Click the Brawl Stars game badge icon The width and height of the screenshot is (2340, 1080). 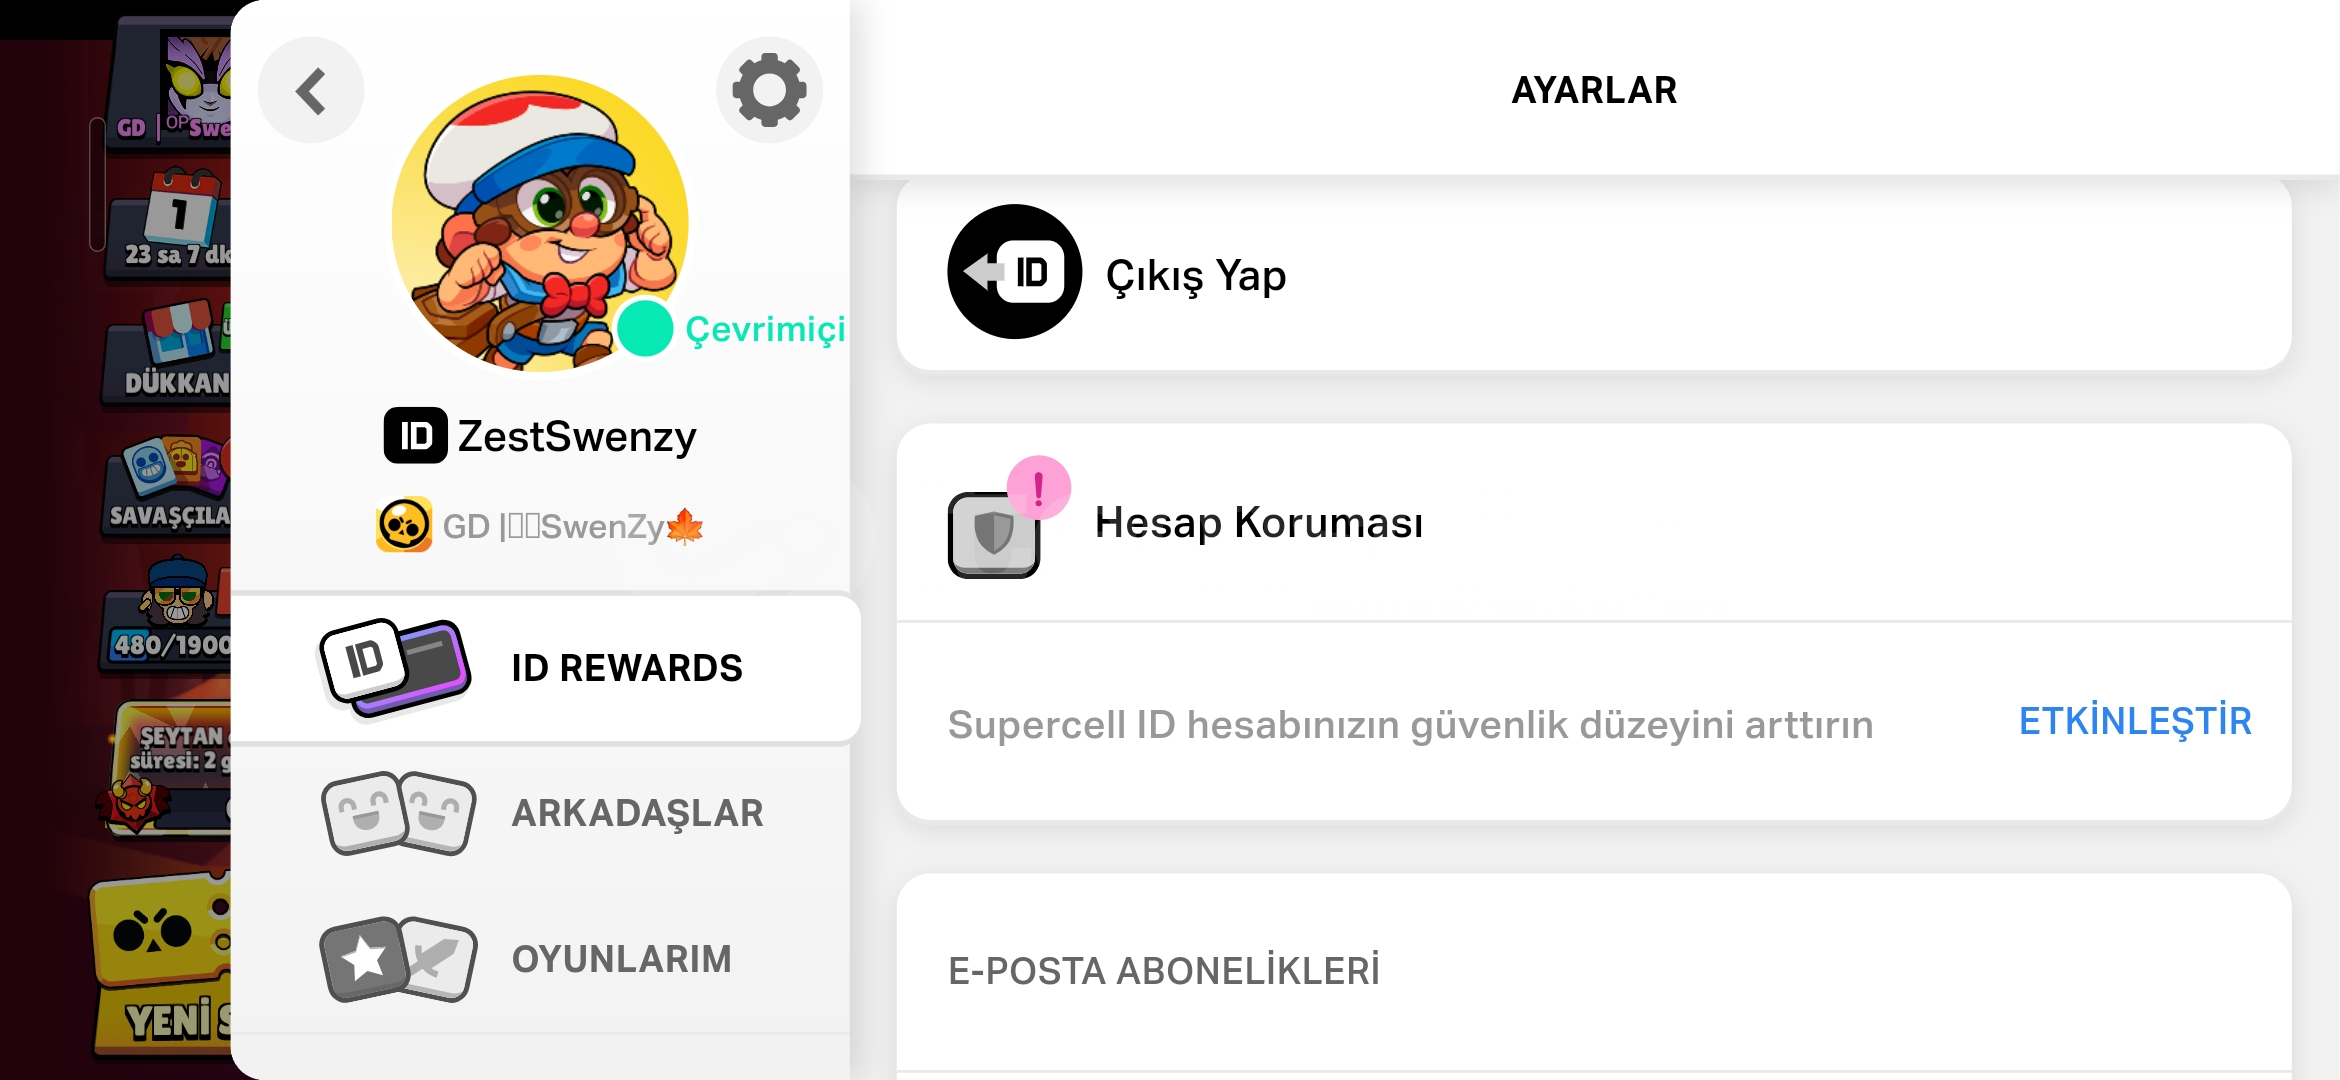click(x=404, y=525)
